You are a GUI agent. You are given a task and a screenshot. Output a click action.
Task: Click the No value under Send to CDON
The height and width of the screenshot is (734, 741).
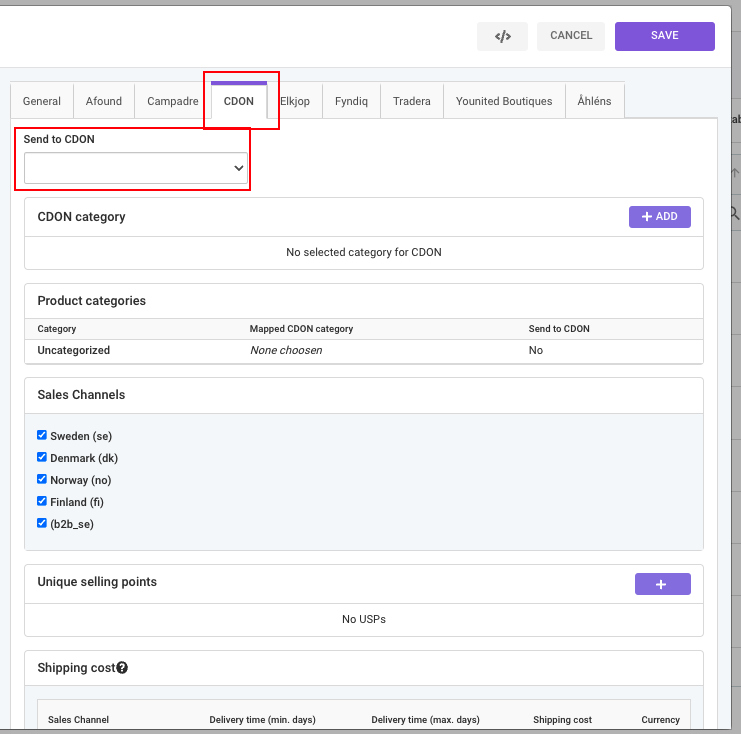[535, 350]
